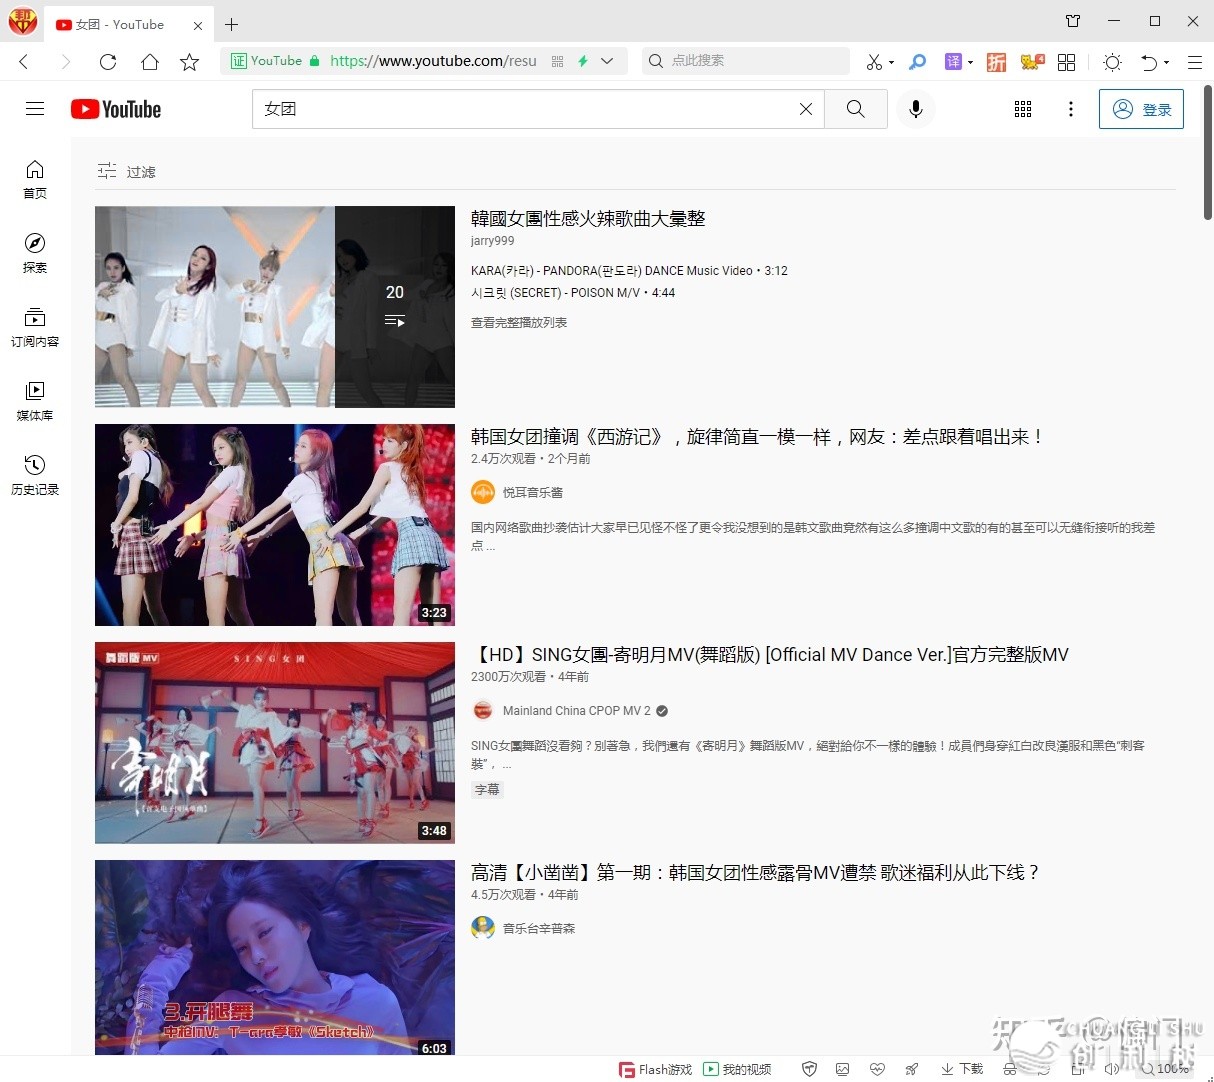Open Flash游戏 in the status bar
The image size is (1214, 1082).
[x=655, y=1070]
